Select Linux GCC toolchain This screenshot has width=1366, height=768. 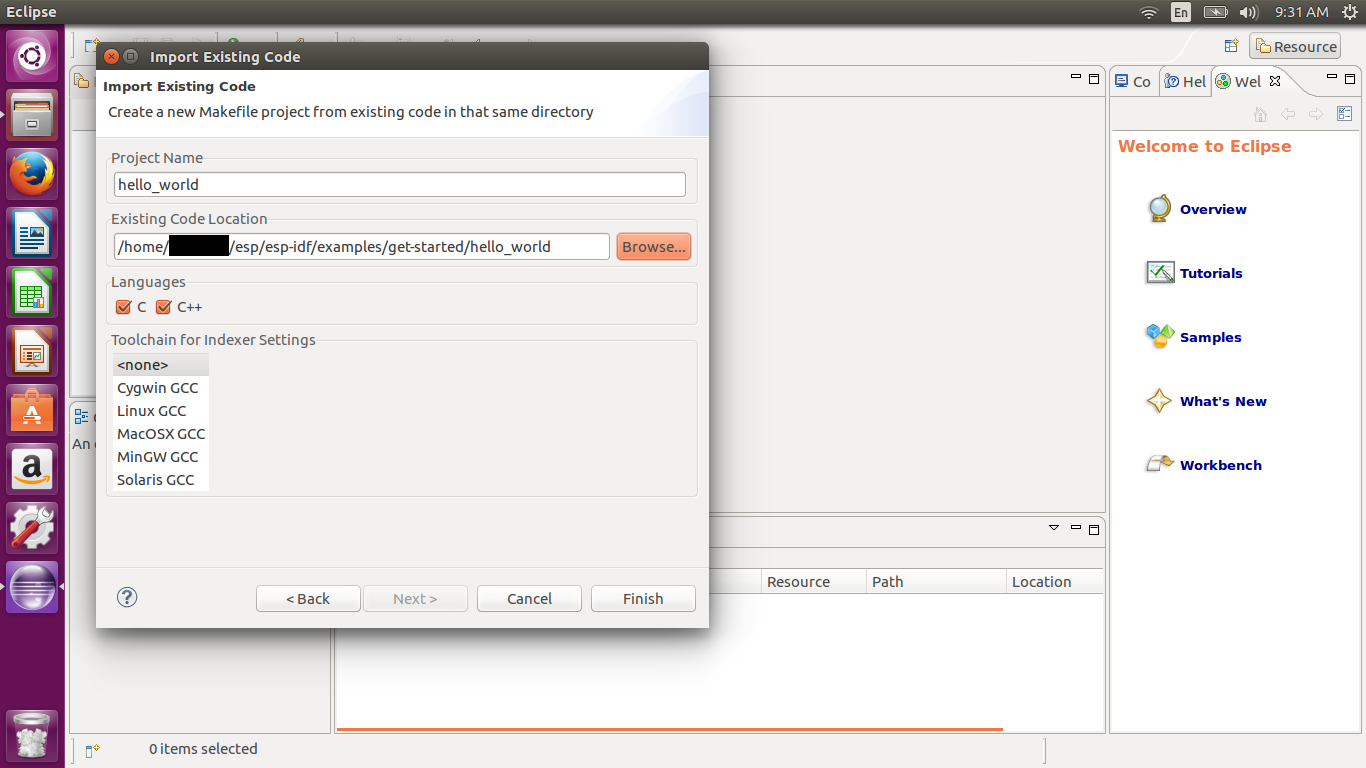(x=161, y=411)
